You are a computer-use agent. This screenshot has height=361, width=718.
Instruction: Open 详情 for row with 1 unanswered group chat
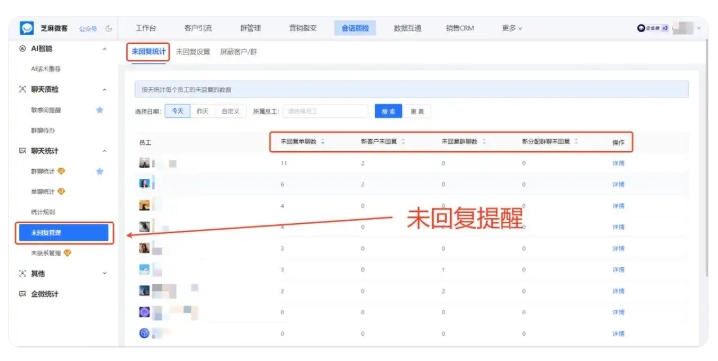click(618, 269)
